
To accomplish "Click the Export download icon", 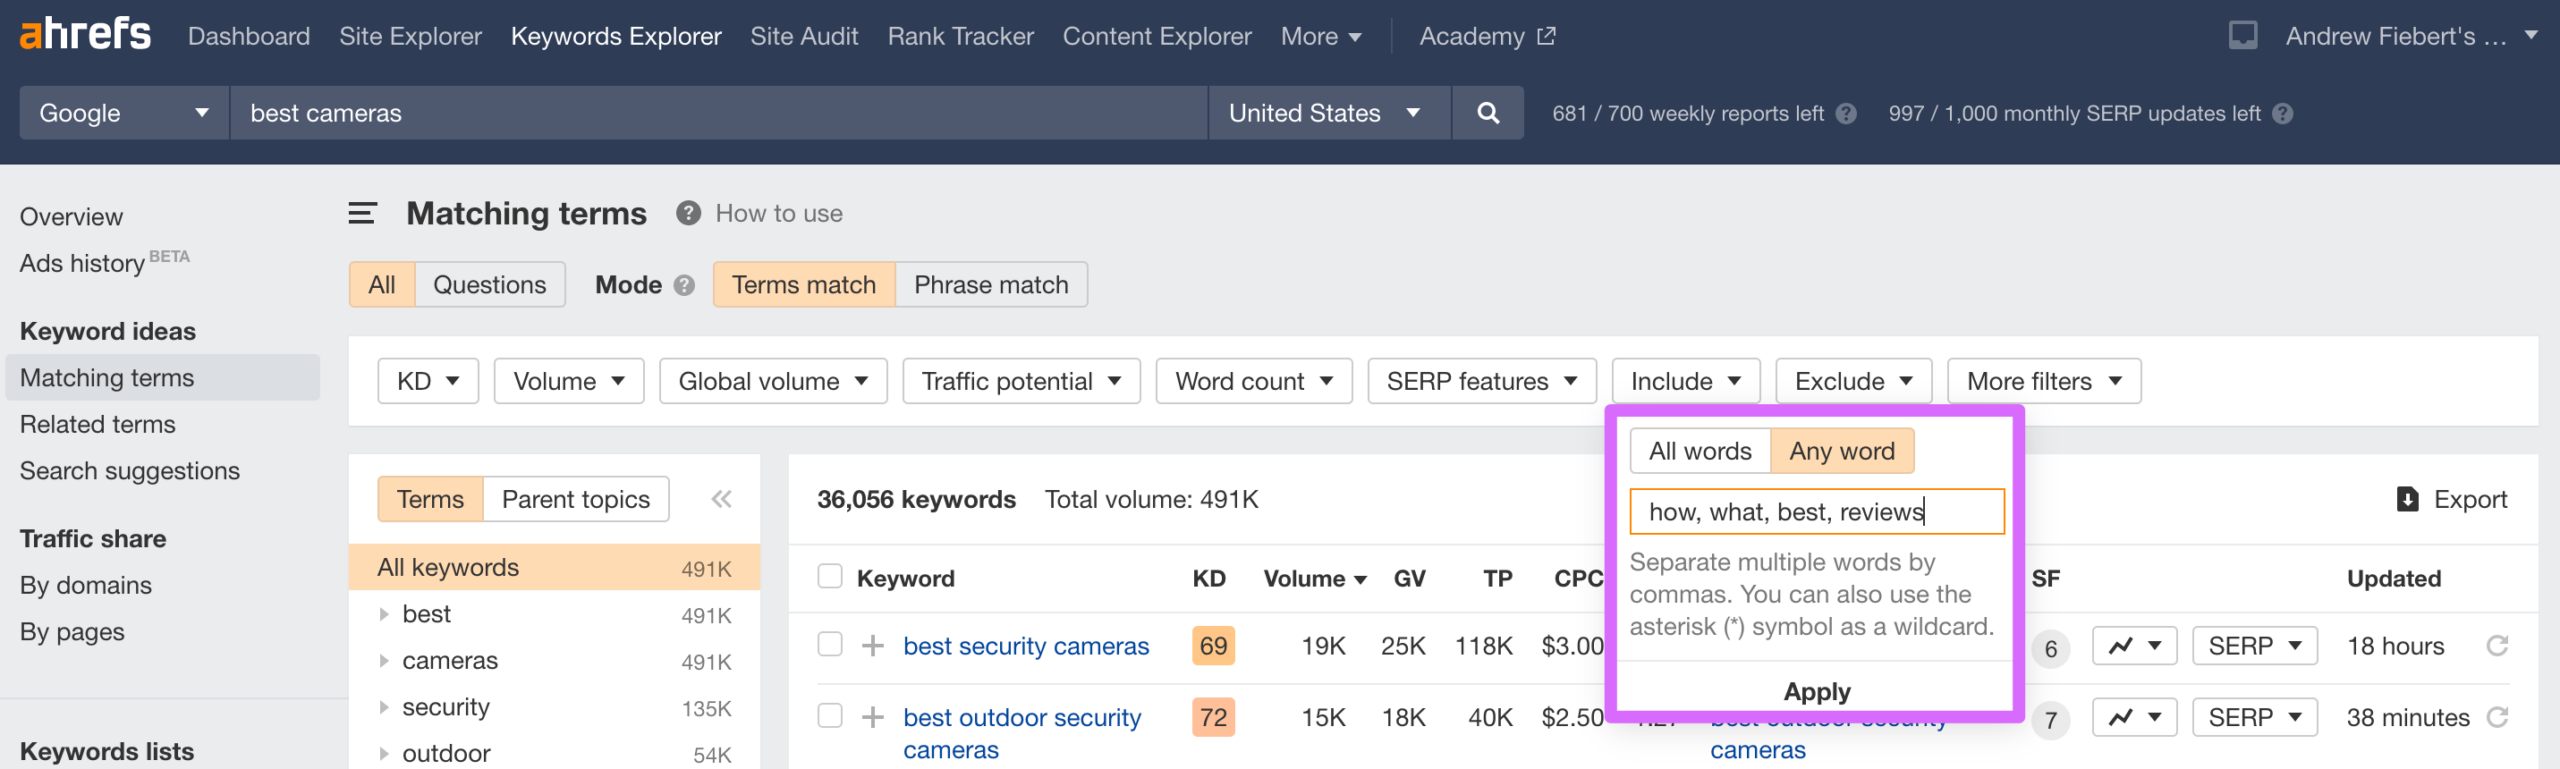I will click(x=2408, y=499).
